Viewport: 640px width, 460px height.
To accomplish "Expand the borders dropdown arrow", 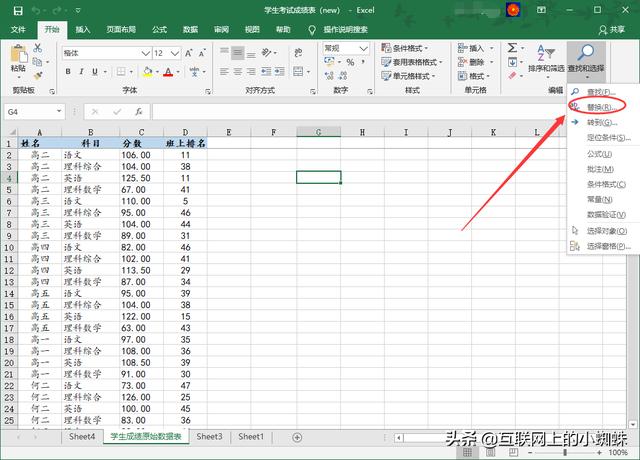I will click(x=131, y=72).
